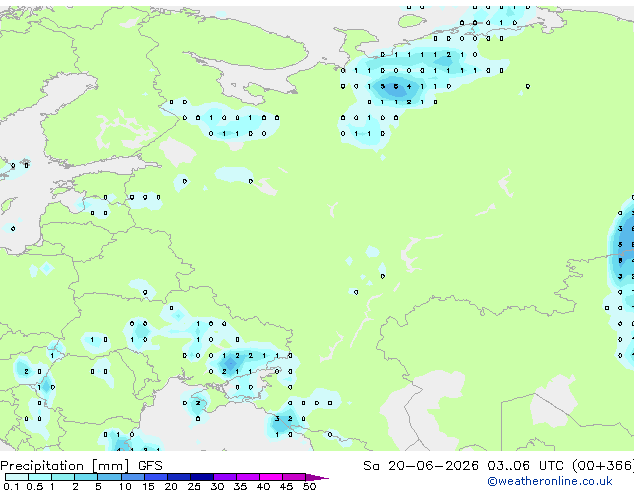This screenshot has width=634, height=490.
Task: Choose the 15–20 mm legend swatch
Action: click(156, 477)
